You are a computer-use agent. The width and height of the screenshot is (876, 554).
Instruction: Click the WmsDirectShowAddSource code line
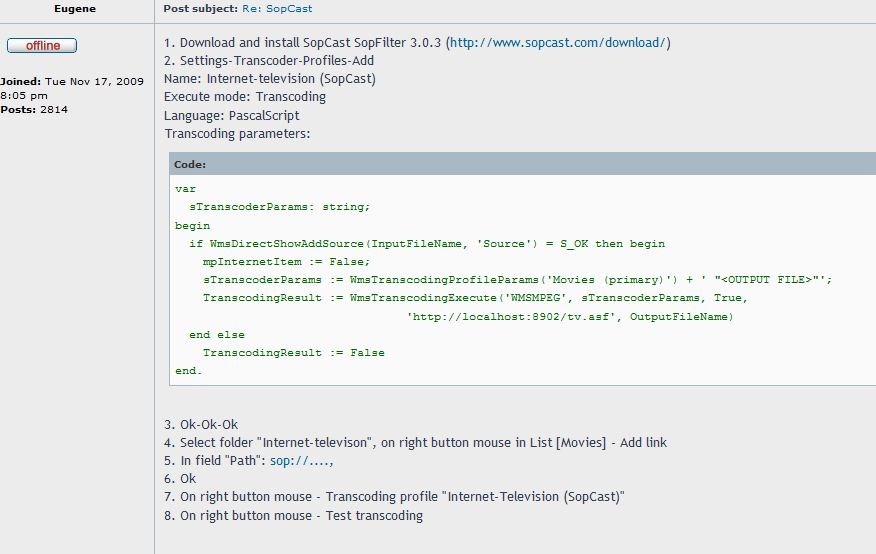pyautogui.click(x=427, y=243)
